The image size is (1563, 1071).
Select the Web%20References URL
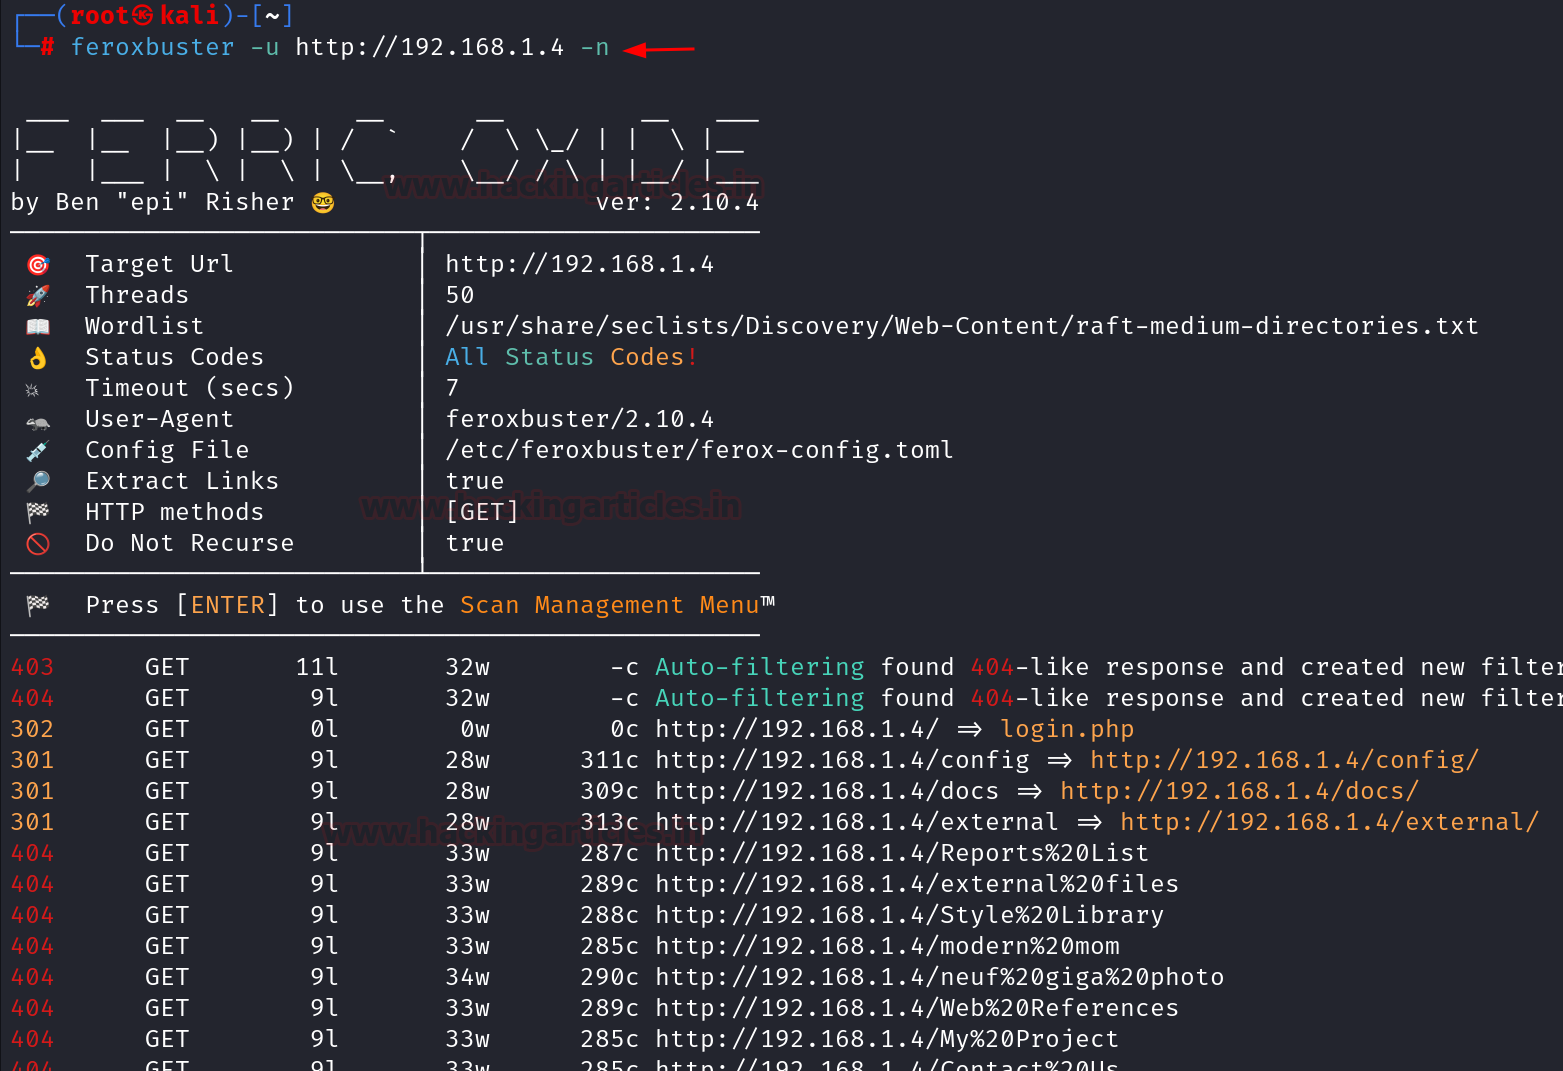pos(917,1008)
